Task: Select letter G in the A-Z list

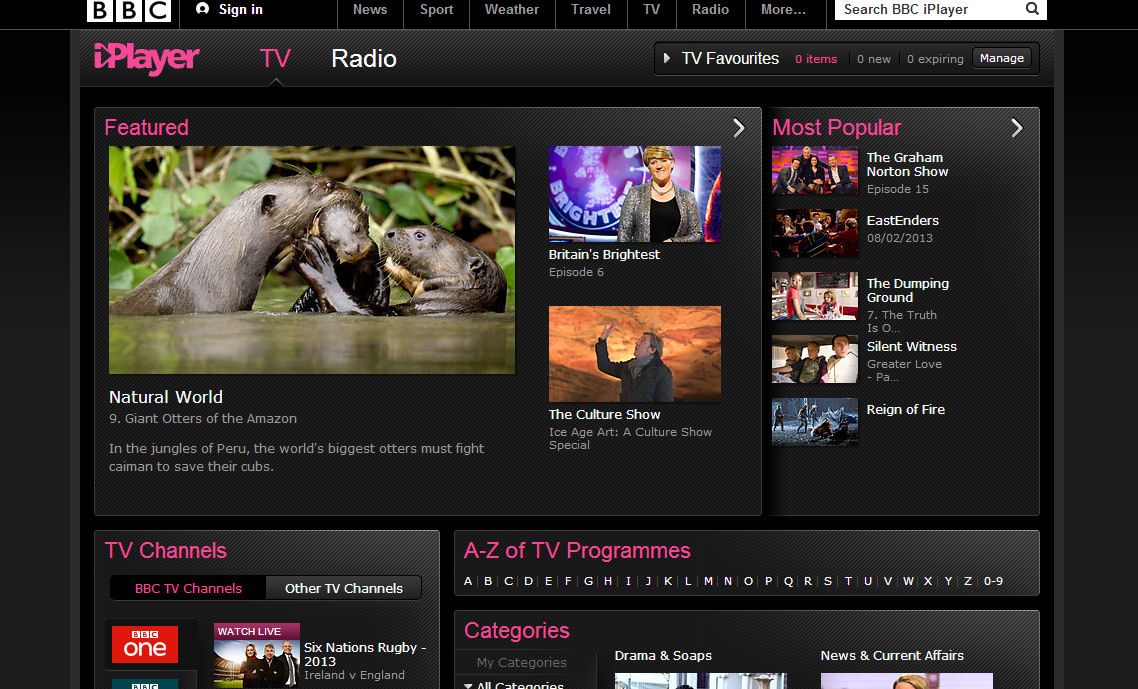Action: click(x=587, y=581)
